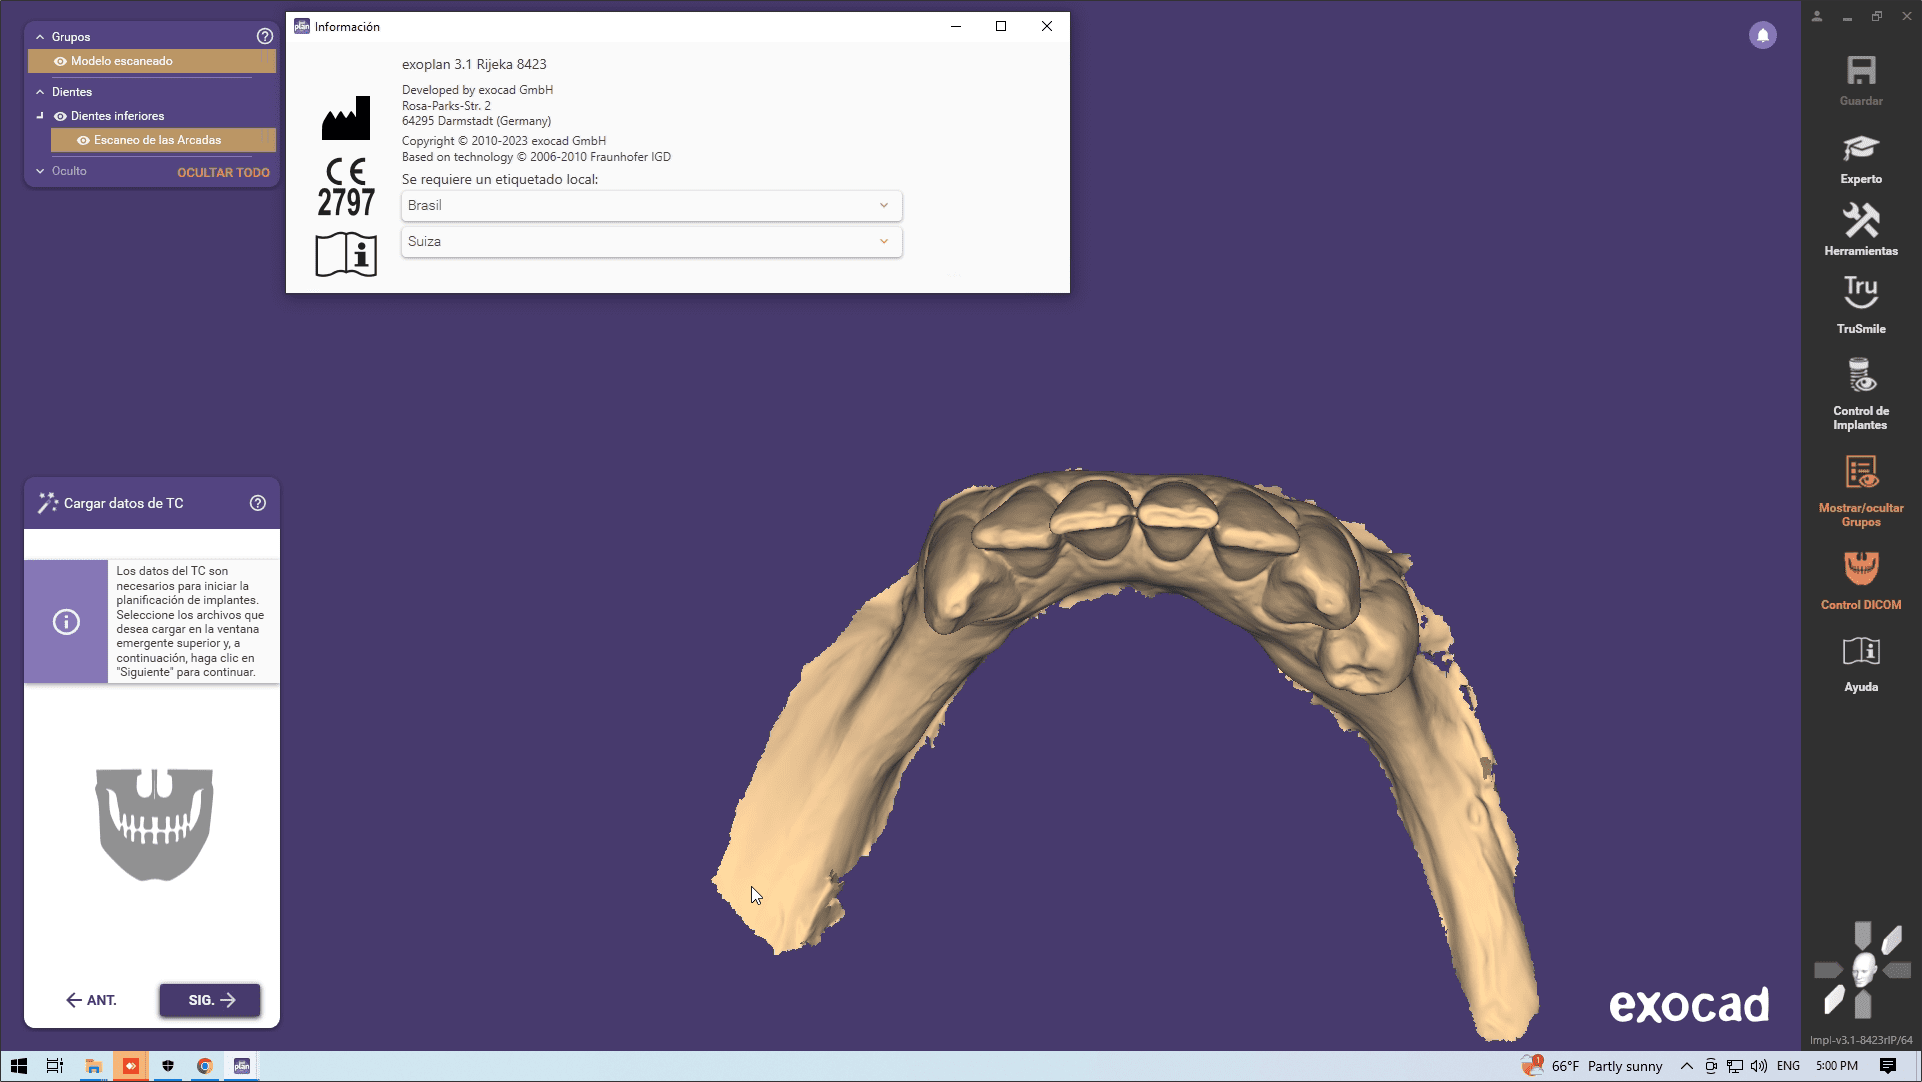Screen dimensions: 1922x1082
Task: Open the Brasil labeling dropdown
Action: (651, 206)
